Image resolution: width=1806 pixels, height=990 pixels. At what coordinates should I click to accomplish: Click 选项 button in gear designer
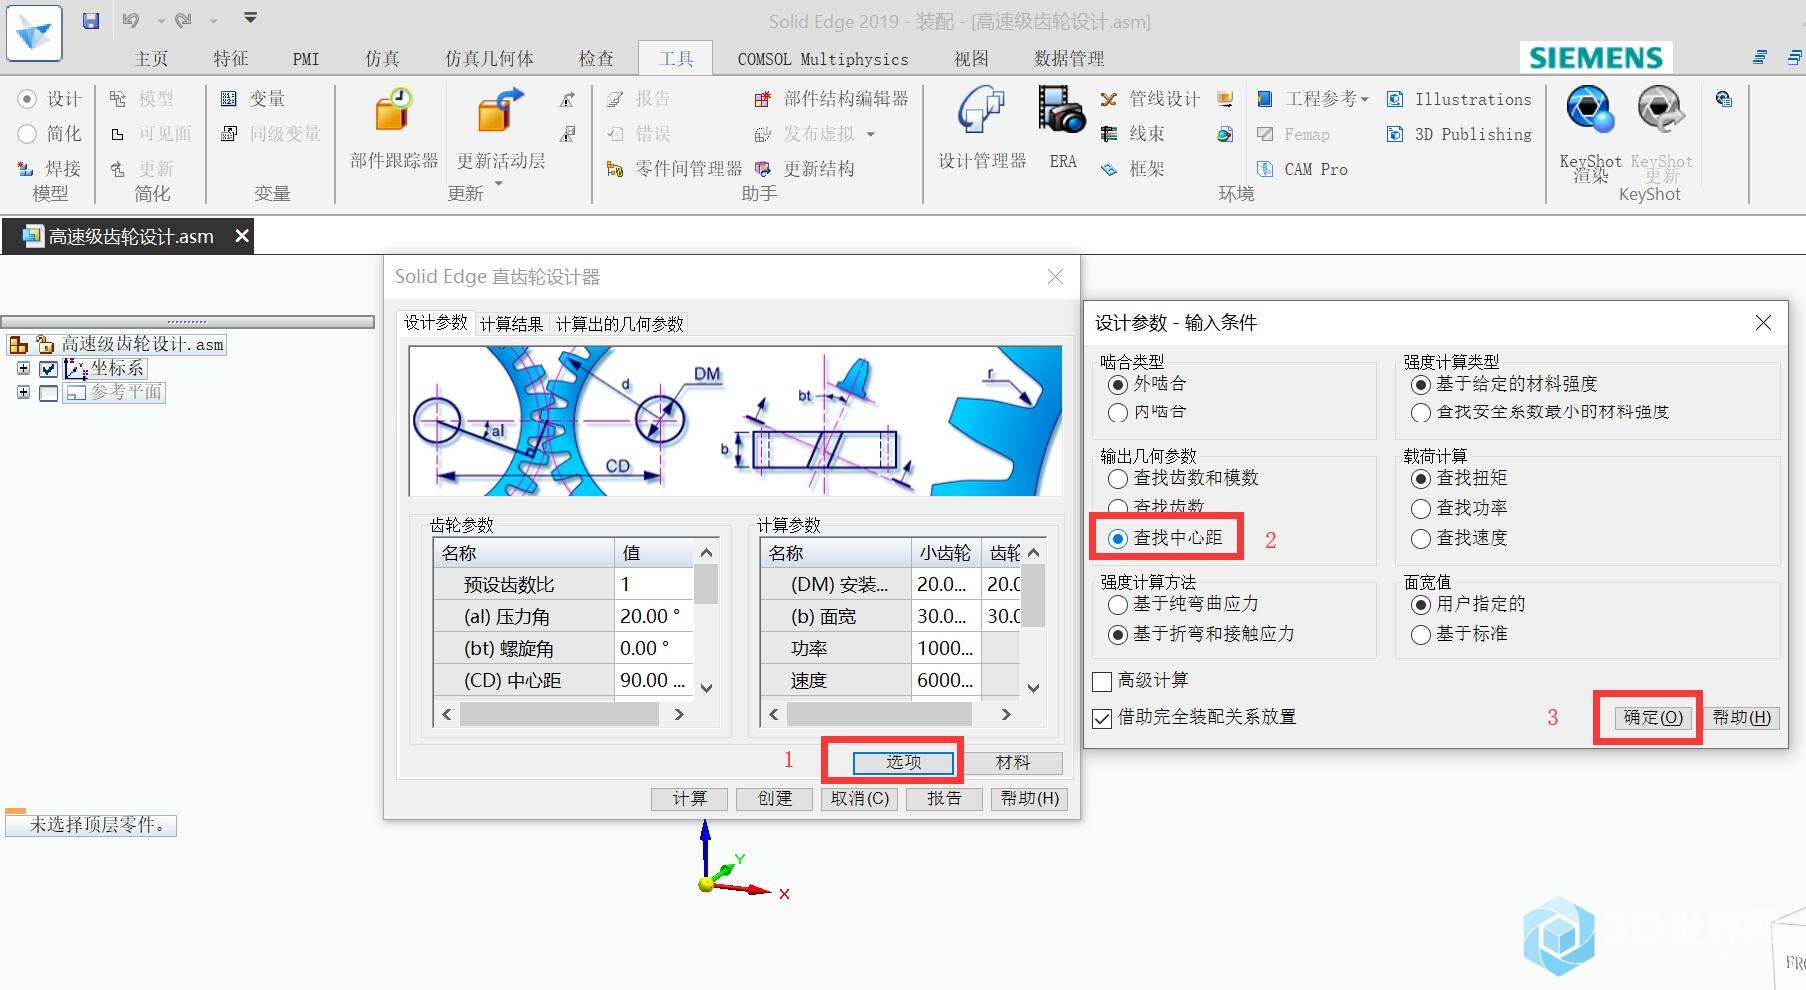point(903,762)
